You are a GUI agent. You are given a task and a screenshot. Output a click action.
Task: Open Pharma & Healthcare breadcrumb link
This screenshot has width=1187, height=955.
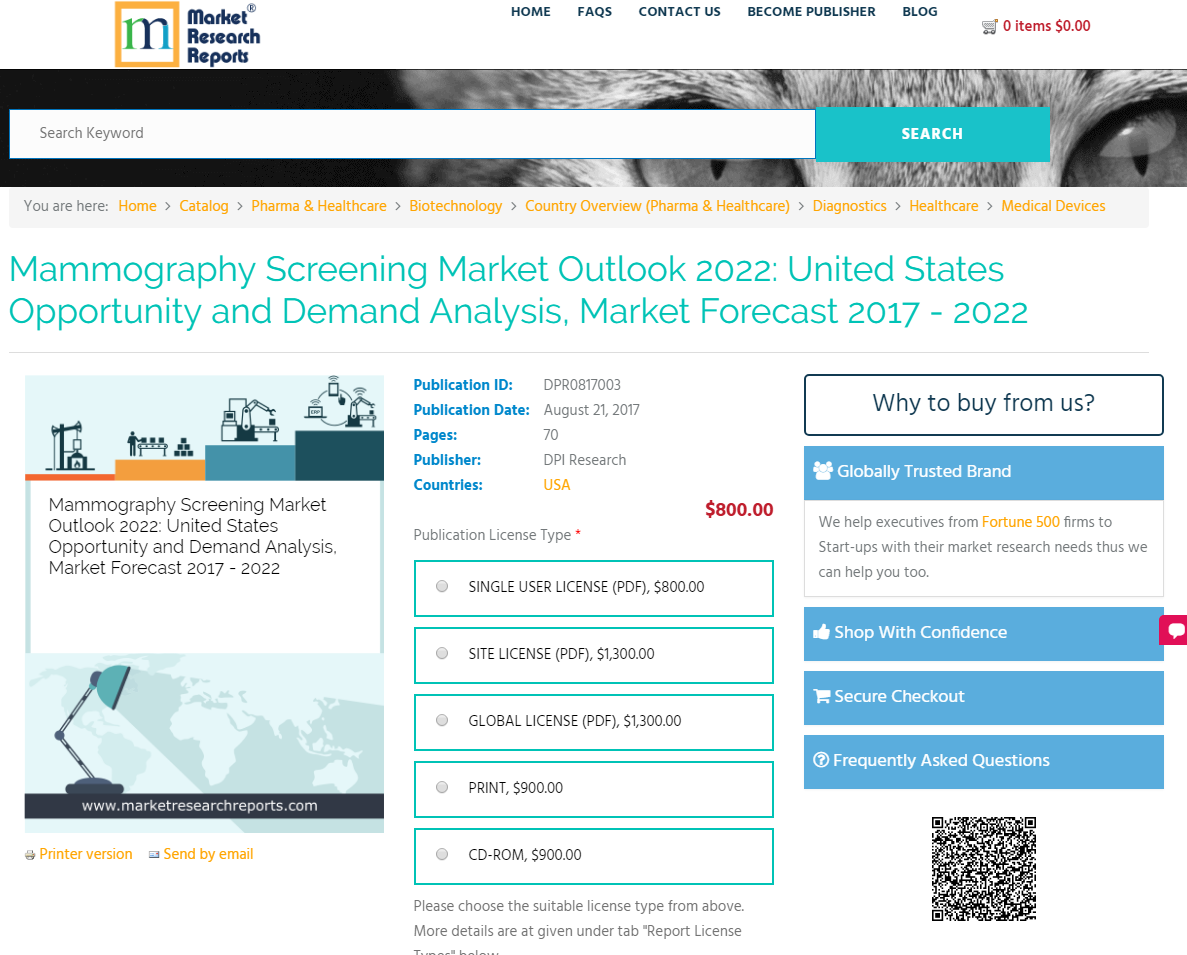(x=319, y=206)
